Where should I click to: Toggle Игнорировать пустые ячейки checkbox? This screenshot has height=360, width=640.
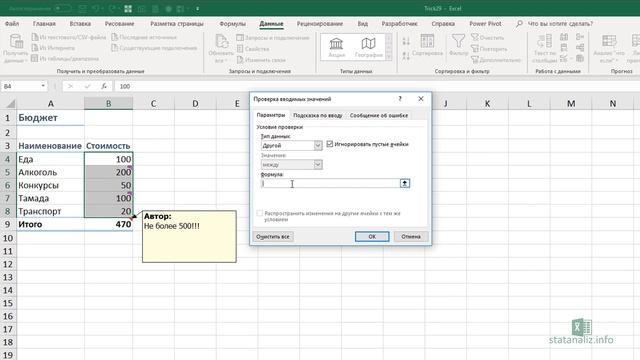pos(330,144)
